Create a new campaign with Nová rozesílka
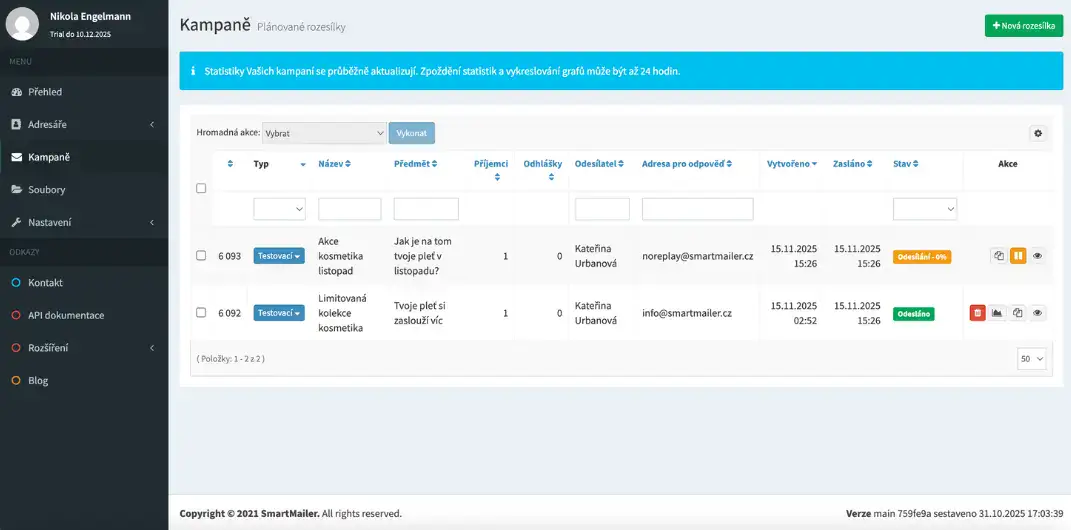Image resolution: width=1071 pixels, height=530 pixels. pyautogui.click(x=1023, y=26)
